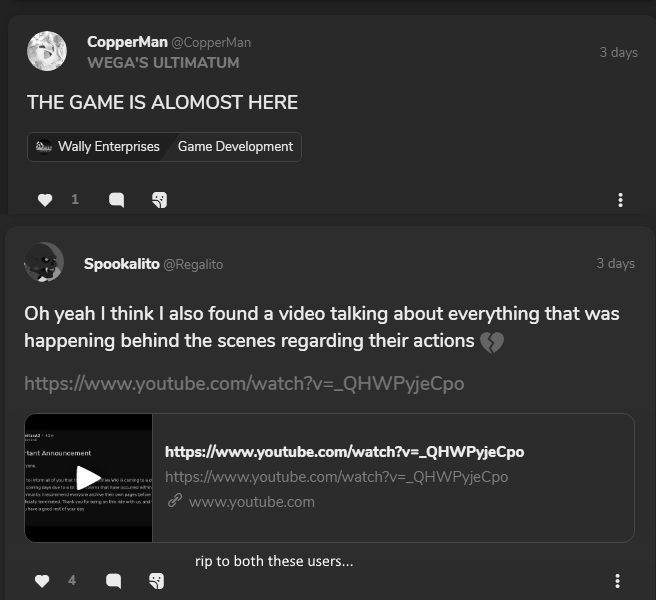Open Spookalito's profile avatar

[x=44, y=262]
